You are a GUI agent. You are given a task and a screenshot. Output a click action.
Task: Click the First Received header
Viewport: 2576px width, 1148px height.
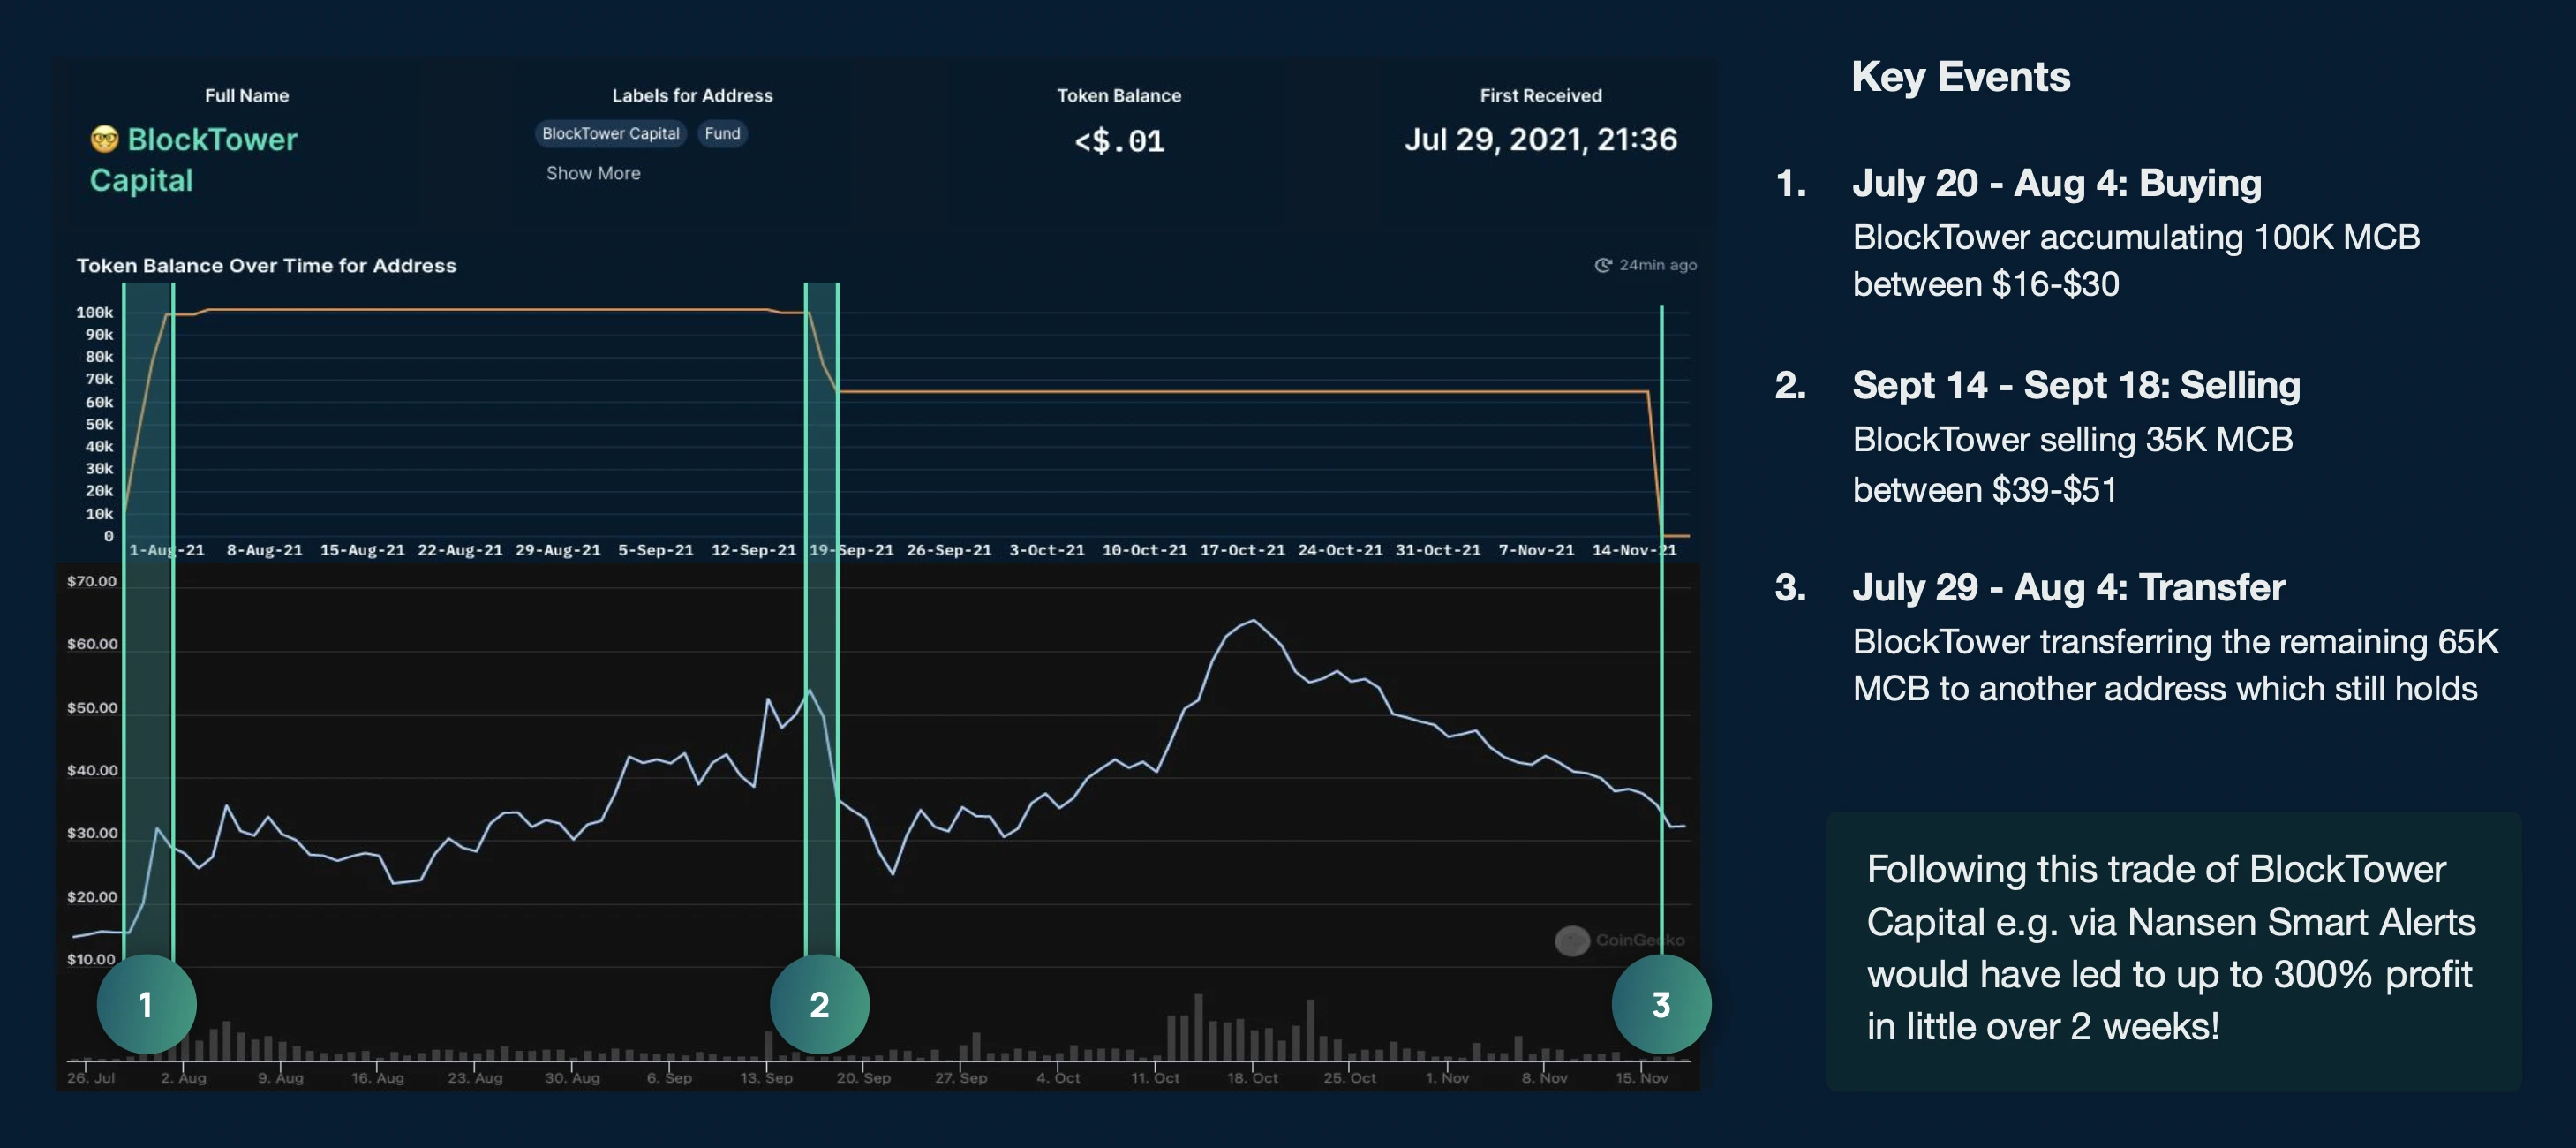tap(1540, 96)
